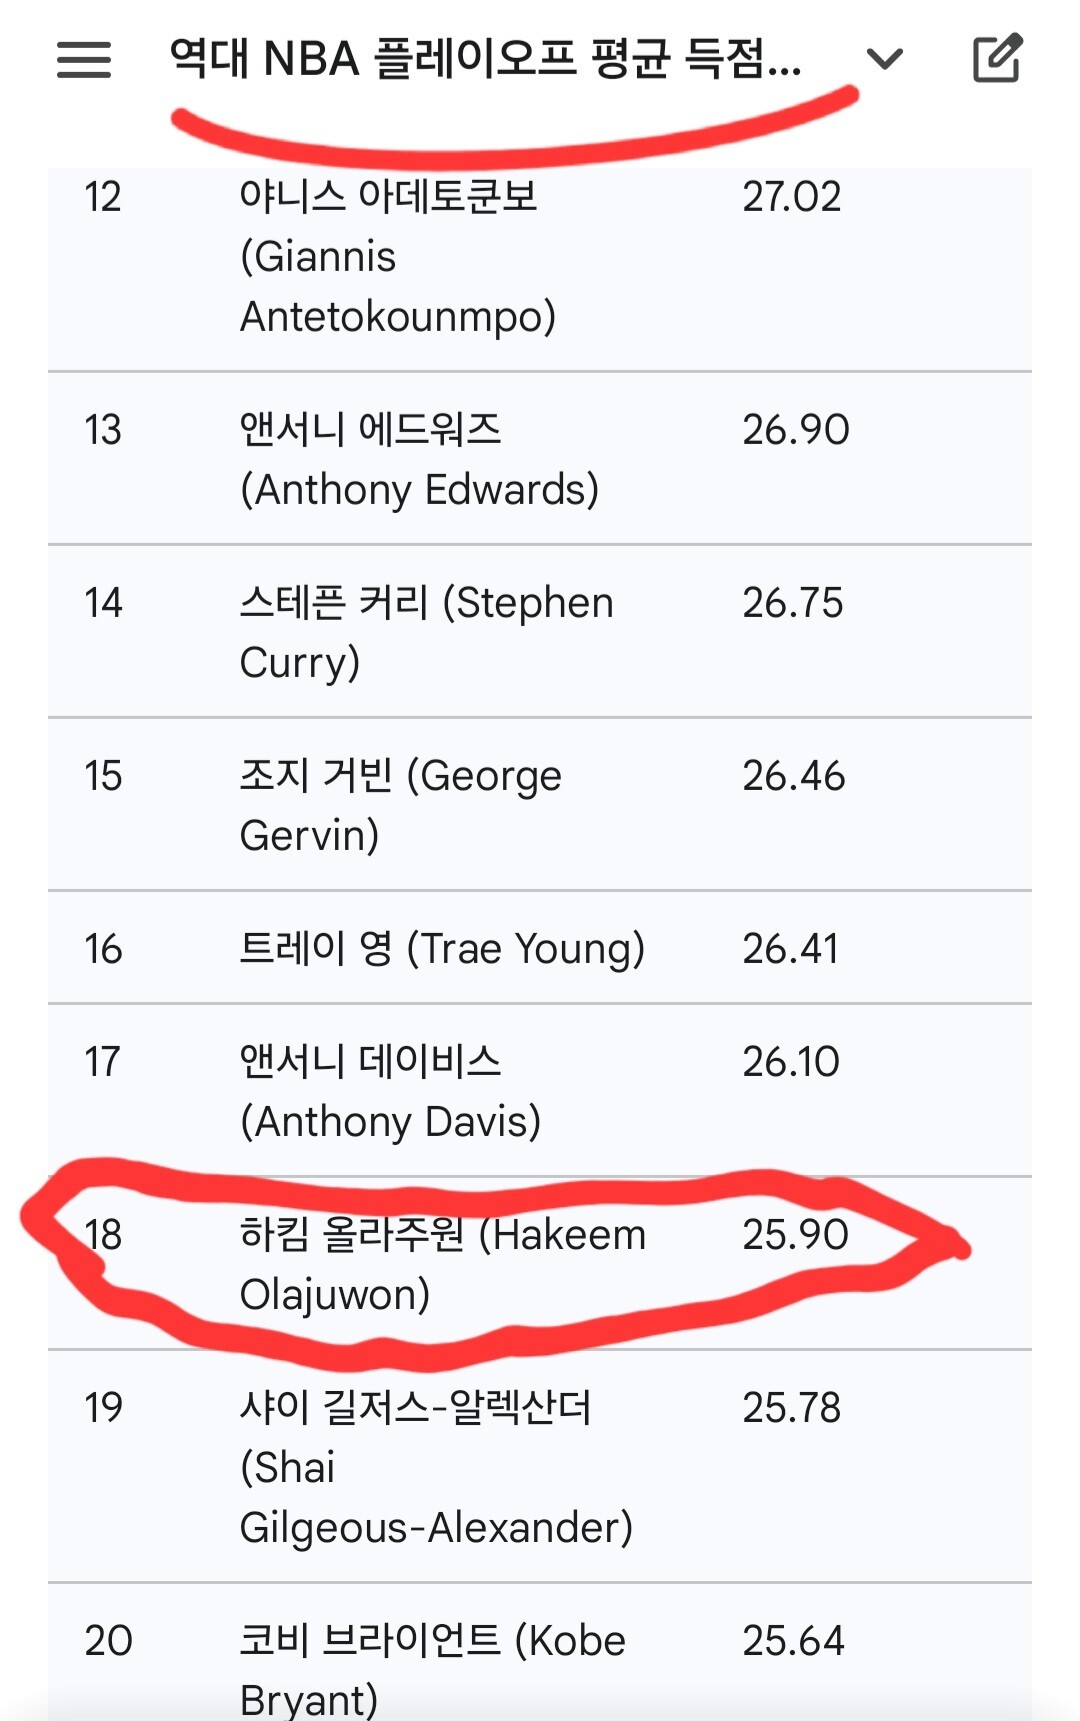The width and height of the screenshot is (1080, 1721).
Task: Expand the conversation title dropdown chevron
Action: pyautogui.click(x=884, y=60)
